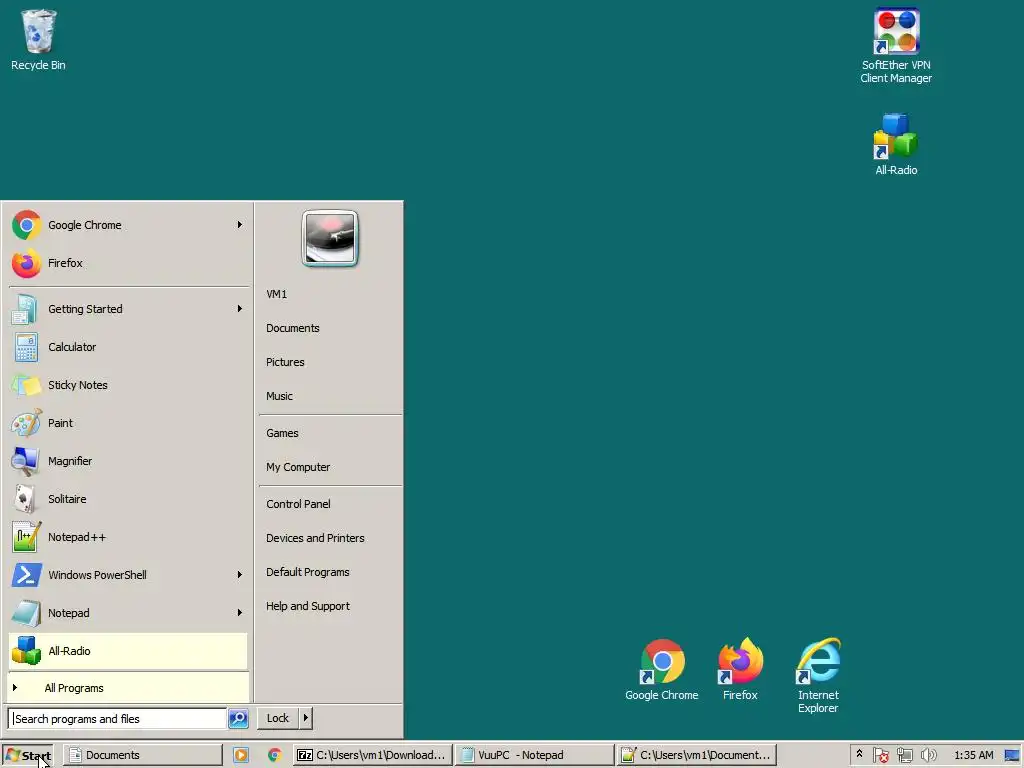
Task: Open Firefox desktop shortcut
Action: pyautogui.click(x=740, y=669)
